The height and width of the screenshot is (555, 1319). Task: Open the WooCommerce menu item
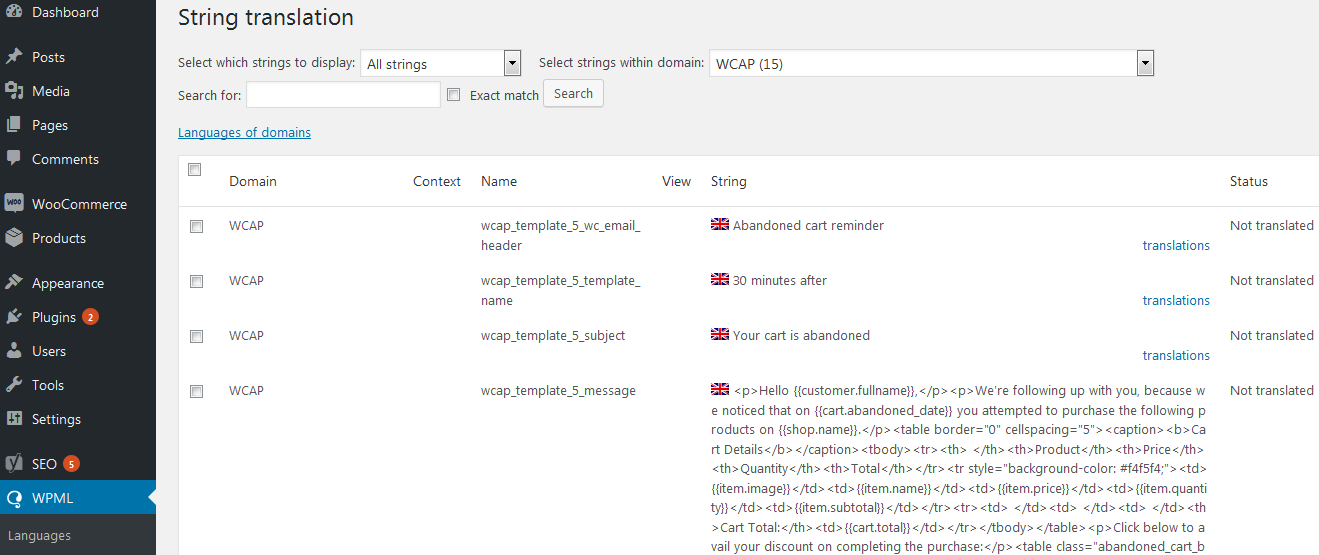(x=79, y=204)
